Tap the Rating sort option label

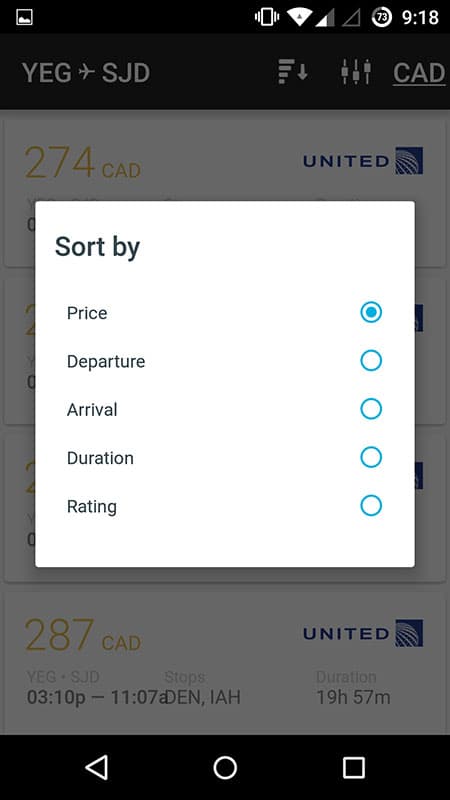[92, 507]
